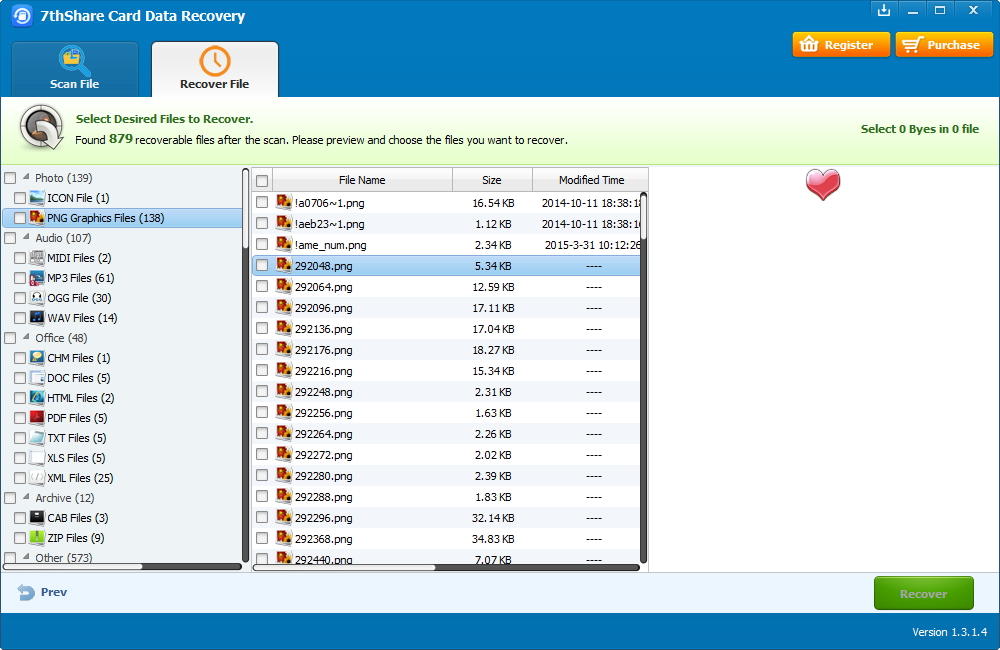Tick the checkbox for 292368.png
Image resolution: width=1000 pixels, height=650 pixels.
point(261,538)
